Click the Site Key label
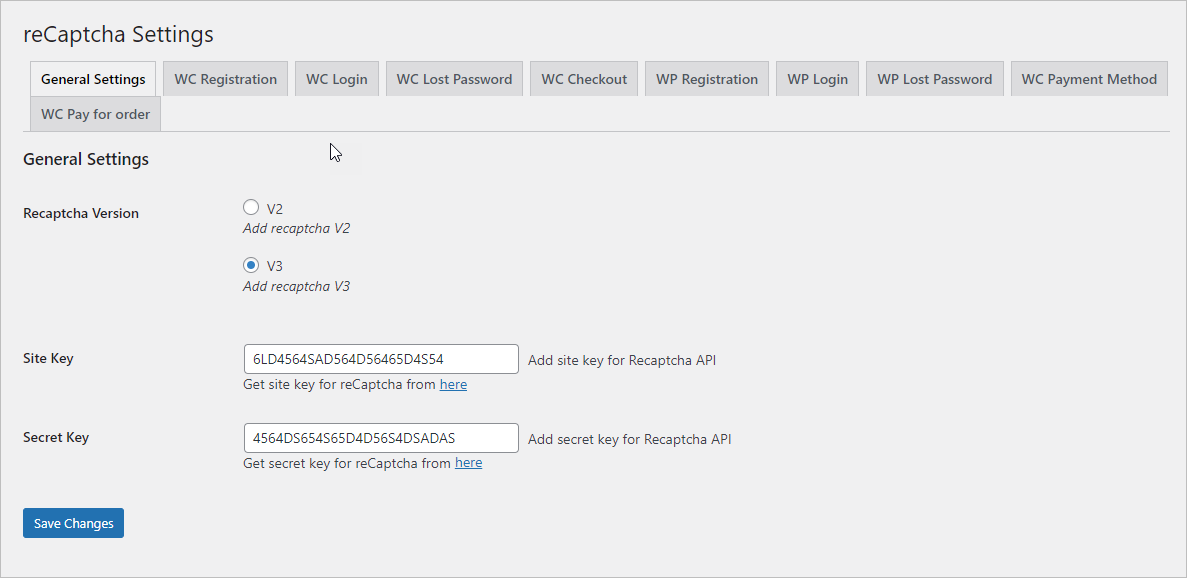This screenshot has width=1187, height=578. [48, 358]
